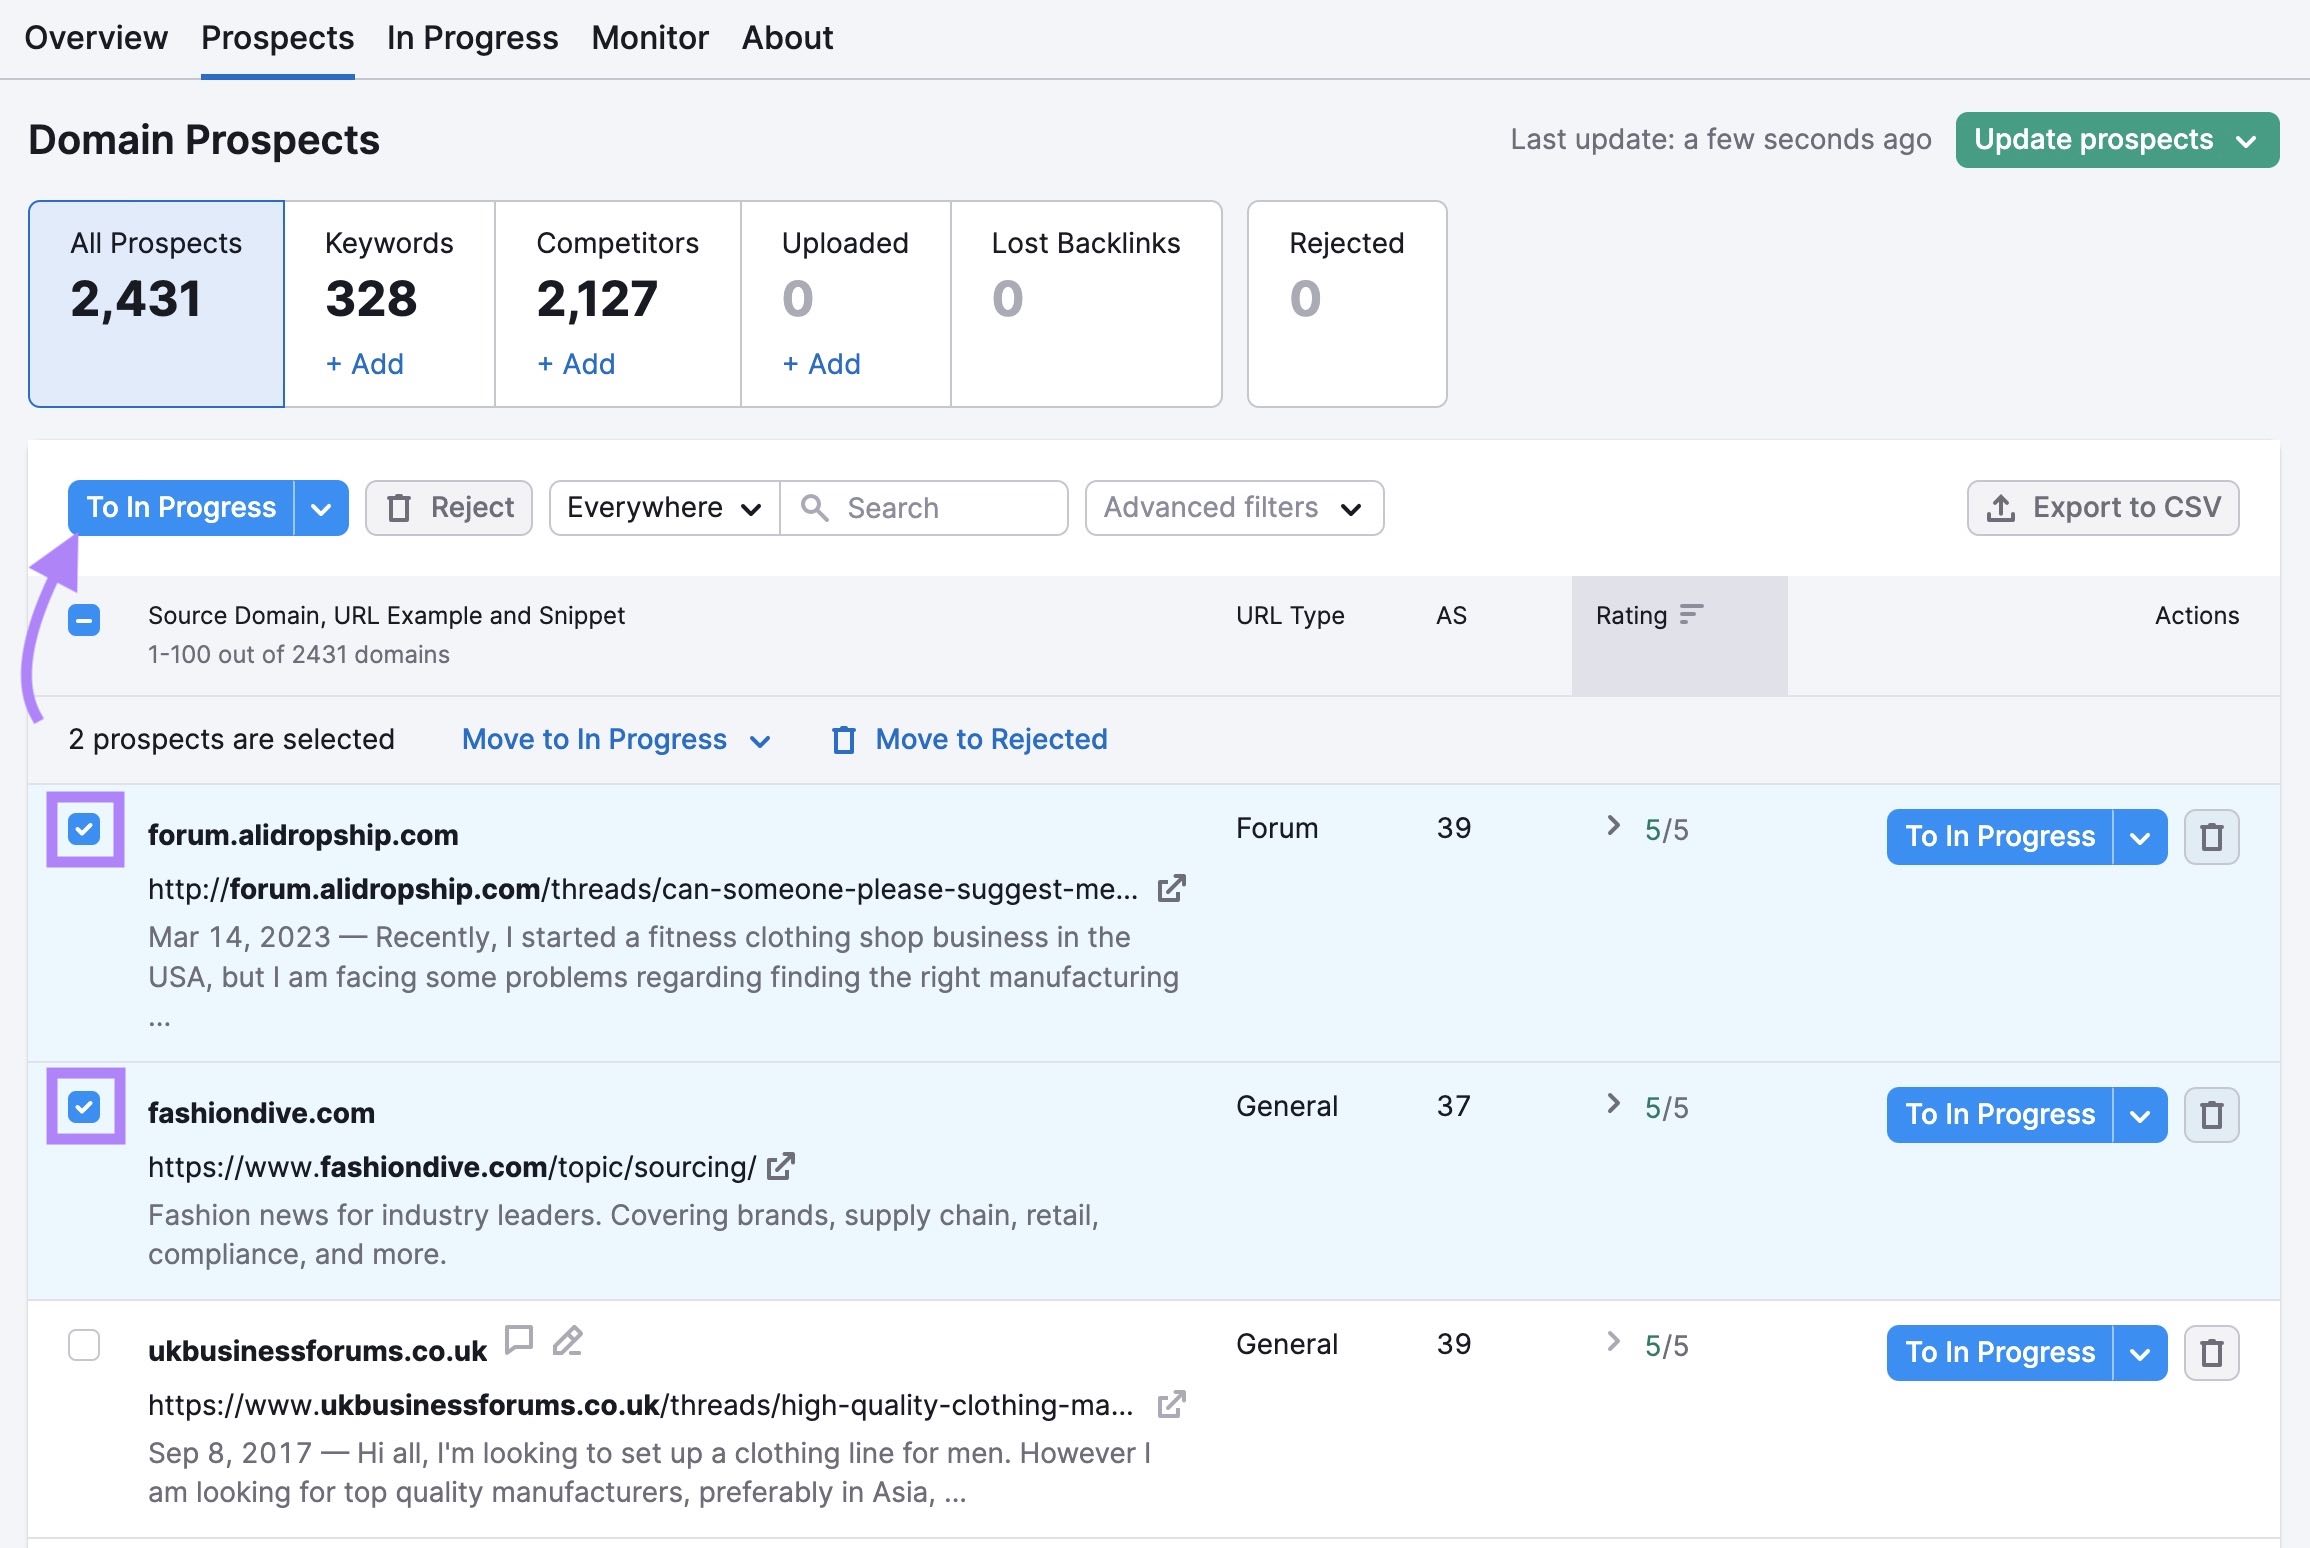Click the AS column header

coord(1451,615)
